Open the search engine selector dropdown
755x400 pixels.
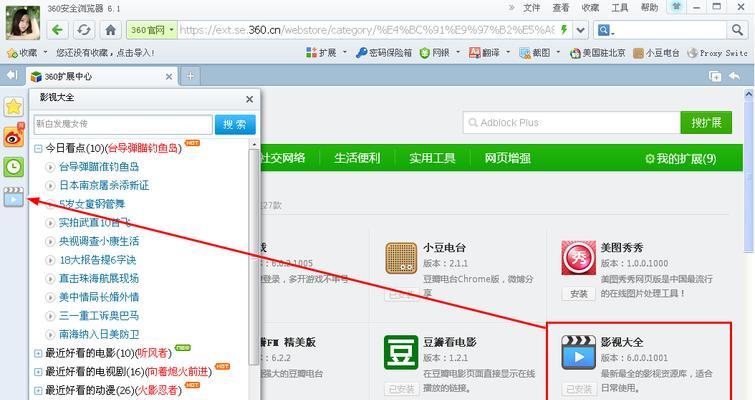coord(606,30)
